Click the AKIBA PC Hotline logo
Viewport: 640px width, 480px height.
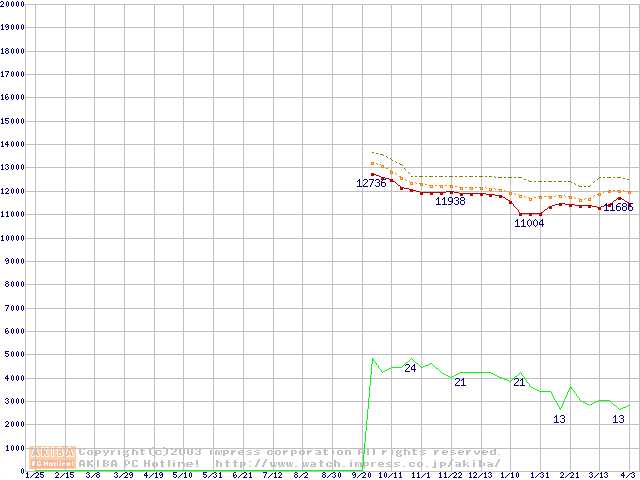coord(52,458)
